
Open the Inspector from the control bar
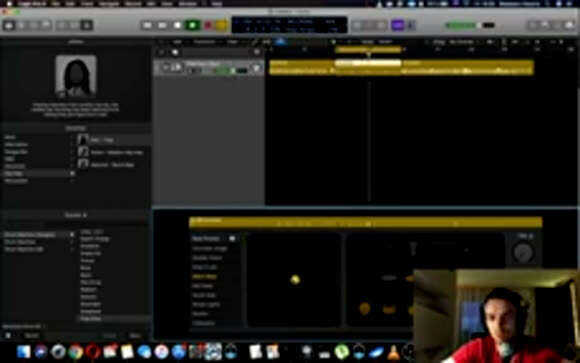coord(21,25)
